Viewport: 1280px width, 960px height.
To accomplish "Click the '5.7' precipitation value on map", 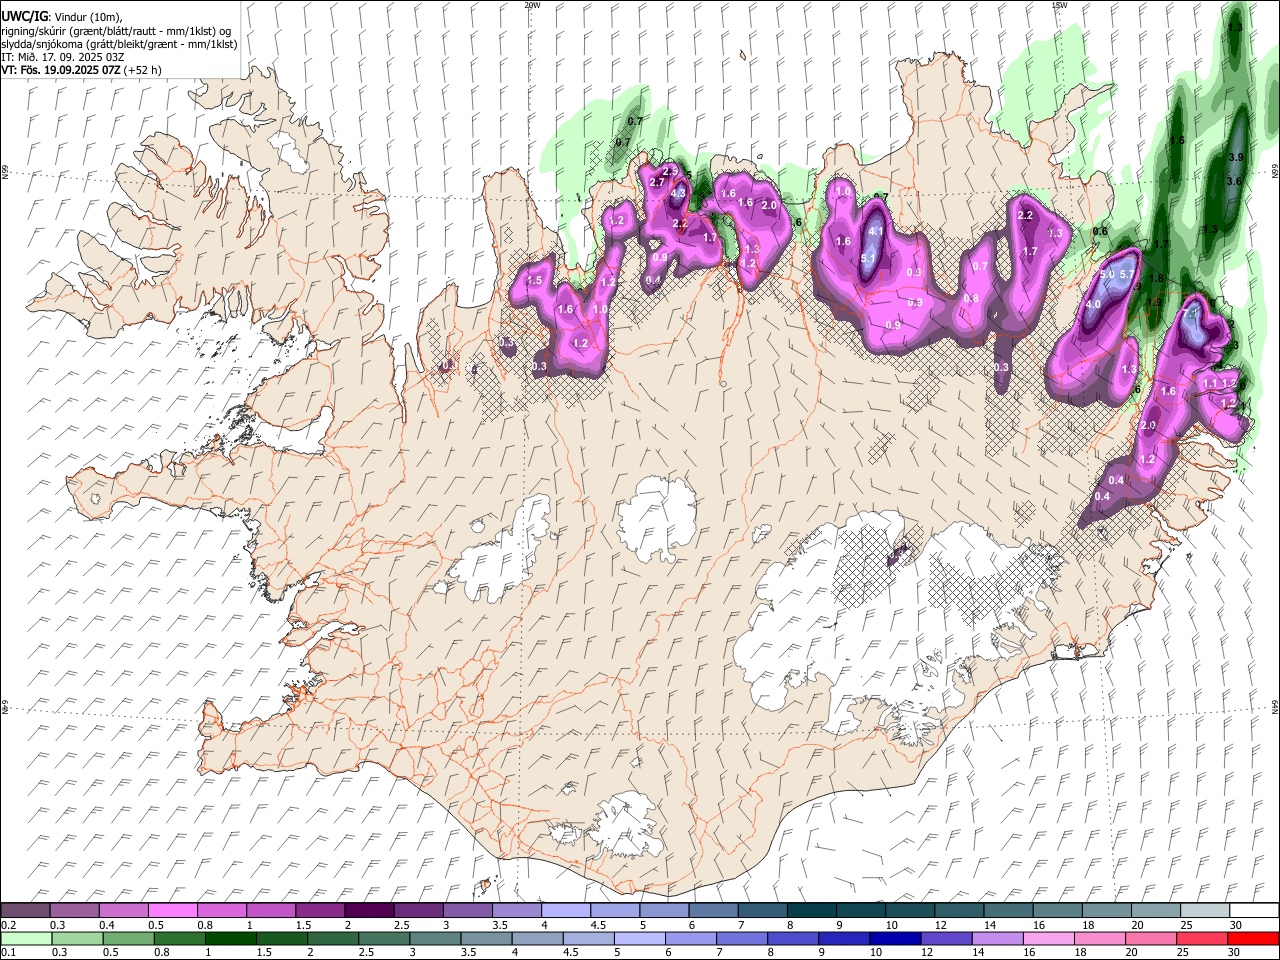I will click(1126, 274).
